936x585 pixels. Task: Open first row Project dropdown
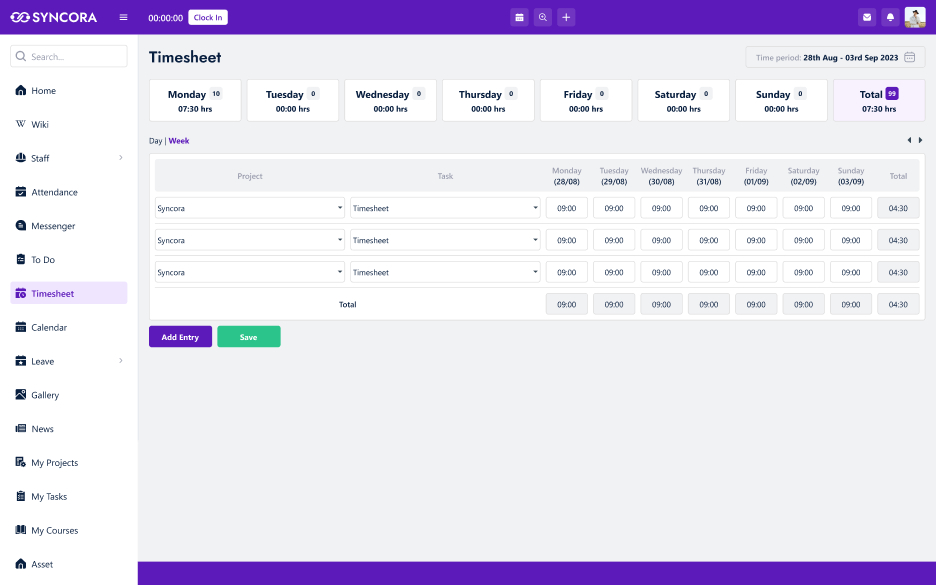point(250,209)
